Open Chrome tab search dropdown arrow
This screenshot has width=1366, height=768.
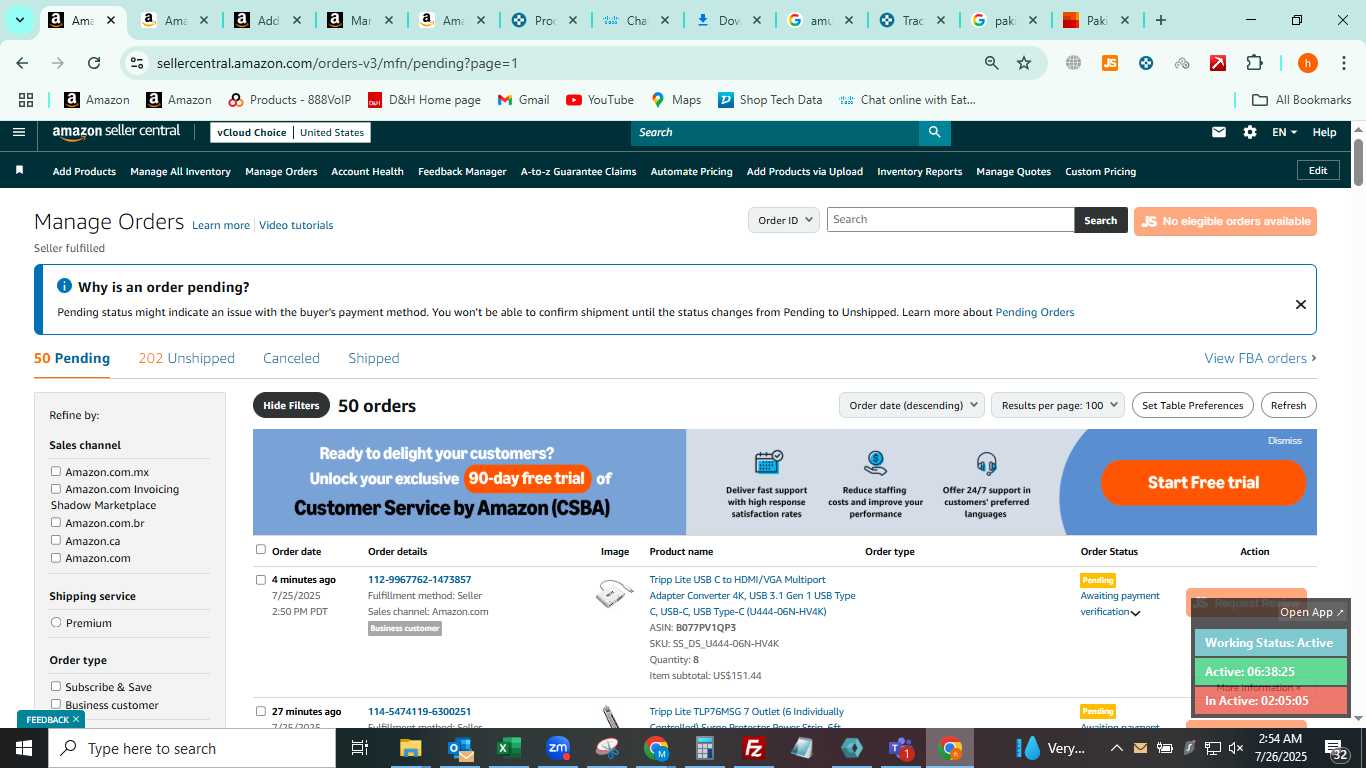point(19,20)
